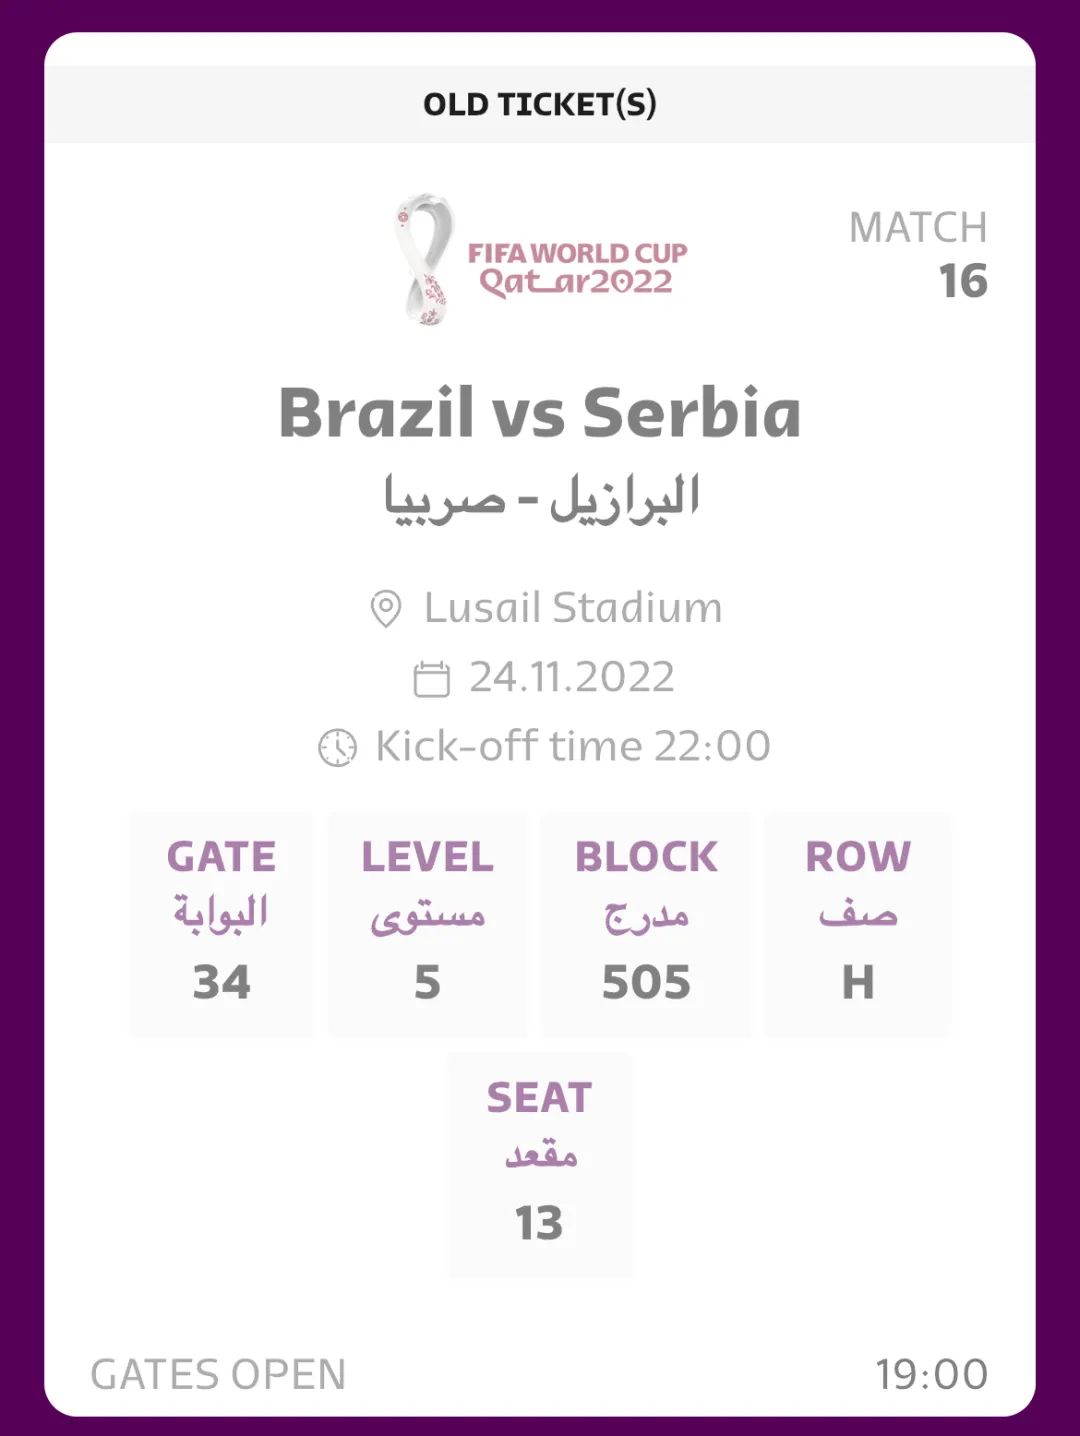
Task: Select the SEAT 13 info box
Action: [540, 1164]
